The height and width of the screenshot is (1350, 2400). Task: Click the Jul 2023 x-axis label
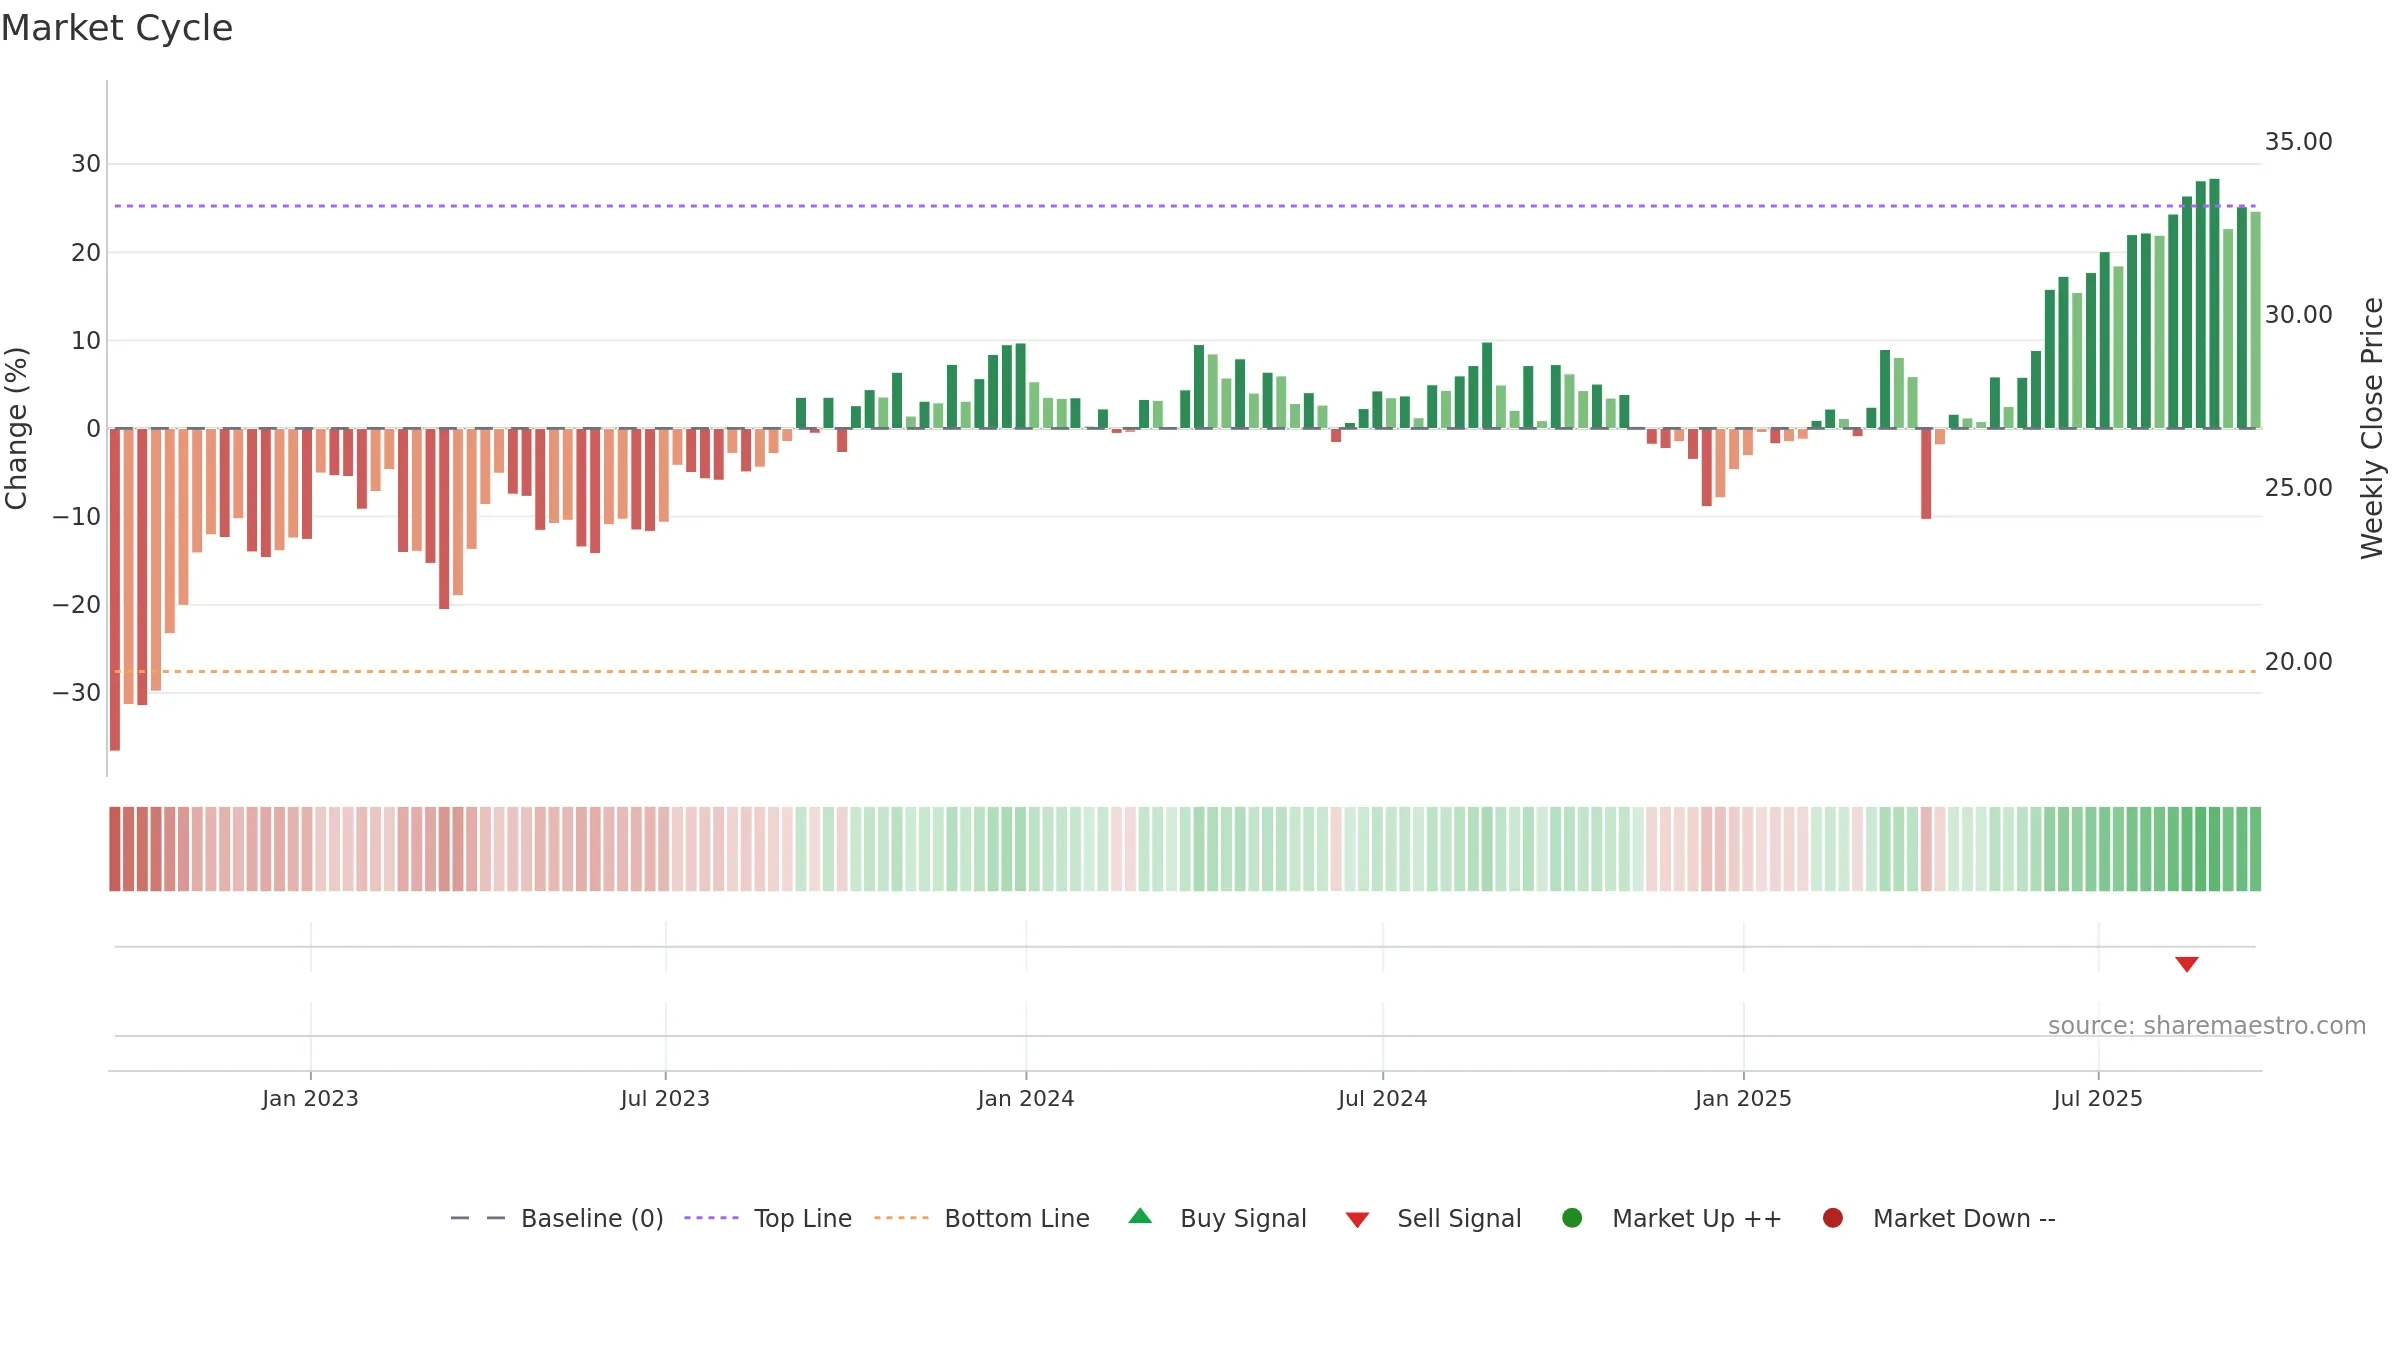tap(665, 1098)
